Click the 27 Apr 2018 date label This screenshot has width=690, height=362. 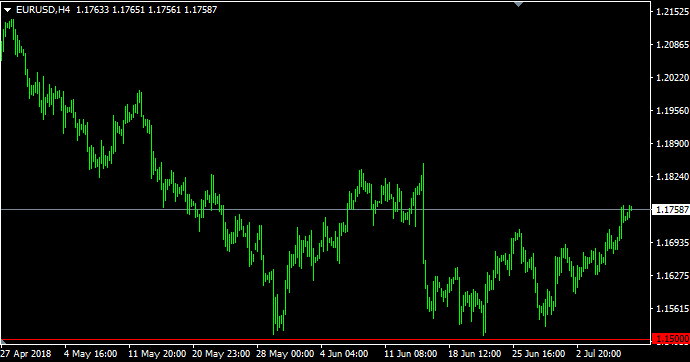coord(26,354)
